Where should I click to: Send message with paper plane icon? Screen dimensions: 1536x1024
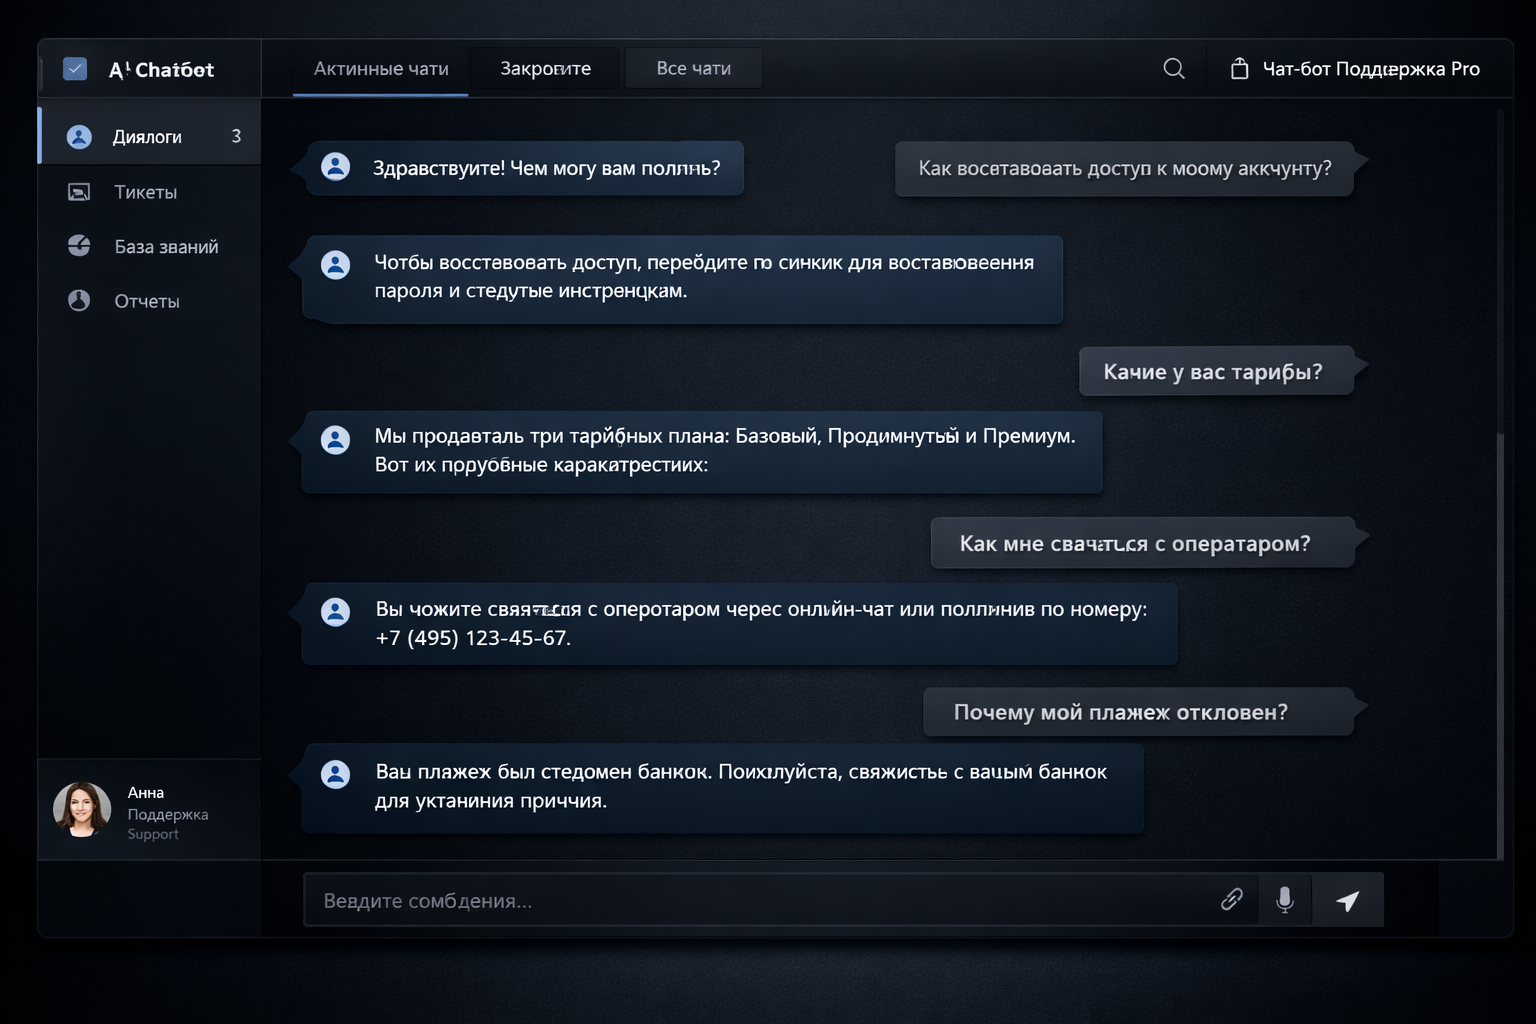pyautogui.click(x=1348, y=900)
